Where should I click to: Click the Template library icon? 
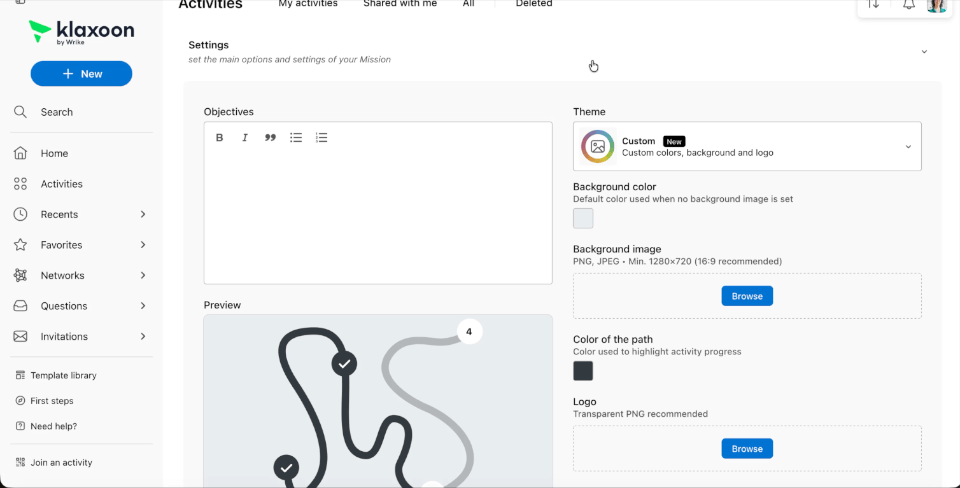point(20,375)
